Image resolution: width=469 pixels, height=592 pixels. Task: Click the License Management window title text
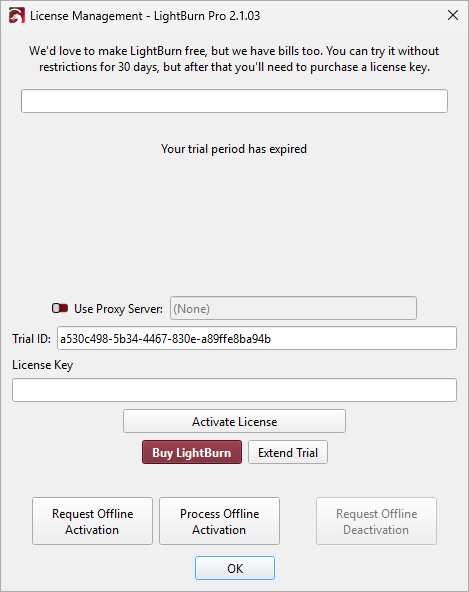point(145,16)
